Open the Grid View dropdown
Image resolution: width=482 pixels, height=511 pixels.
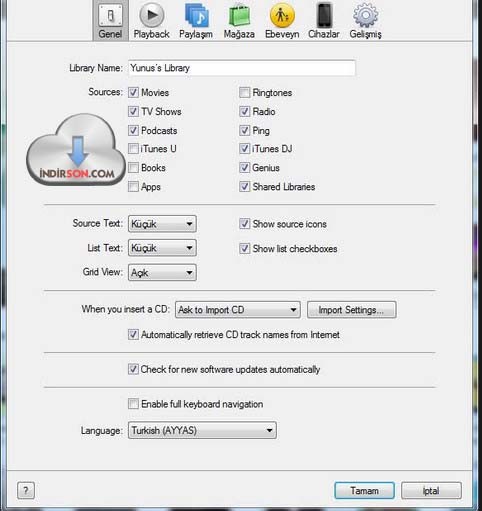162,273
